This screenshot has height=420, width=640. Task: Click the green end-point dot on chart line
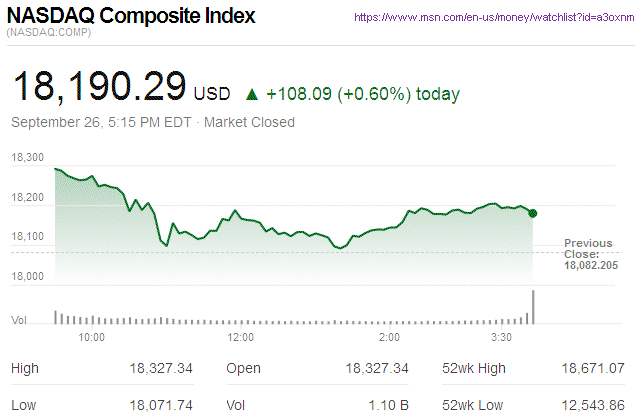(x=533, y=213)
